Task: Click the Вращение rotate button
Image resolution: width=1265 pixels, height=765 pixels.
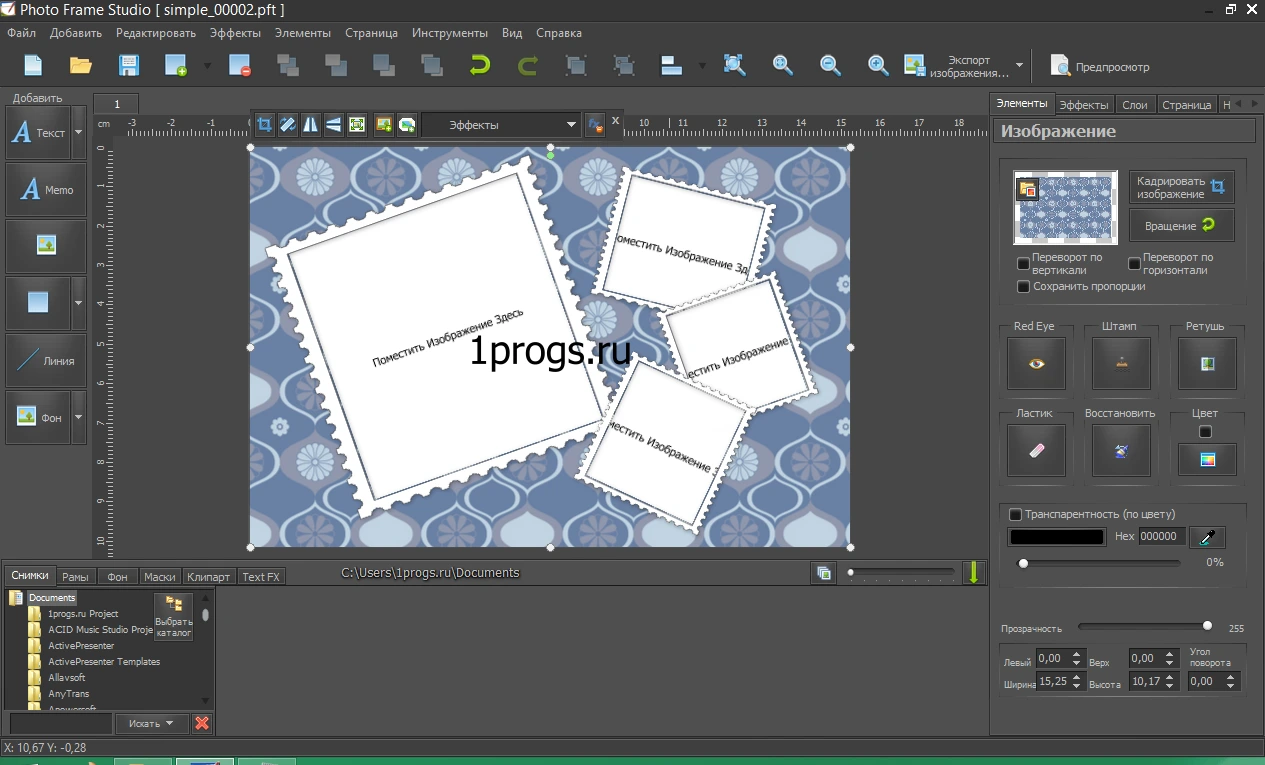Action: [x=1182, y=225]
